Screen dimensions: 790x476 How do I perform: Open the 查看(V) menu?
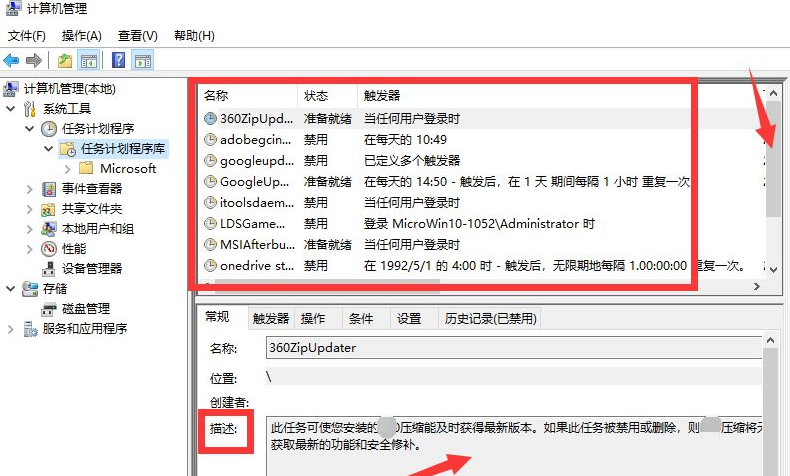(x=138, y=36)
